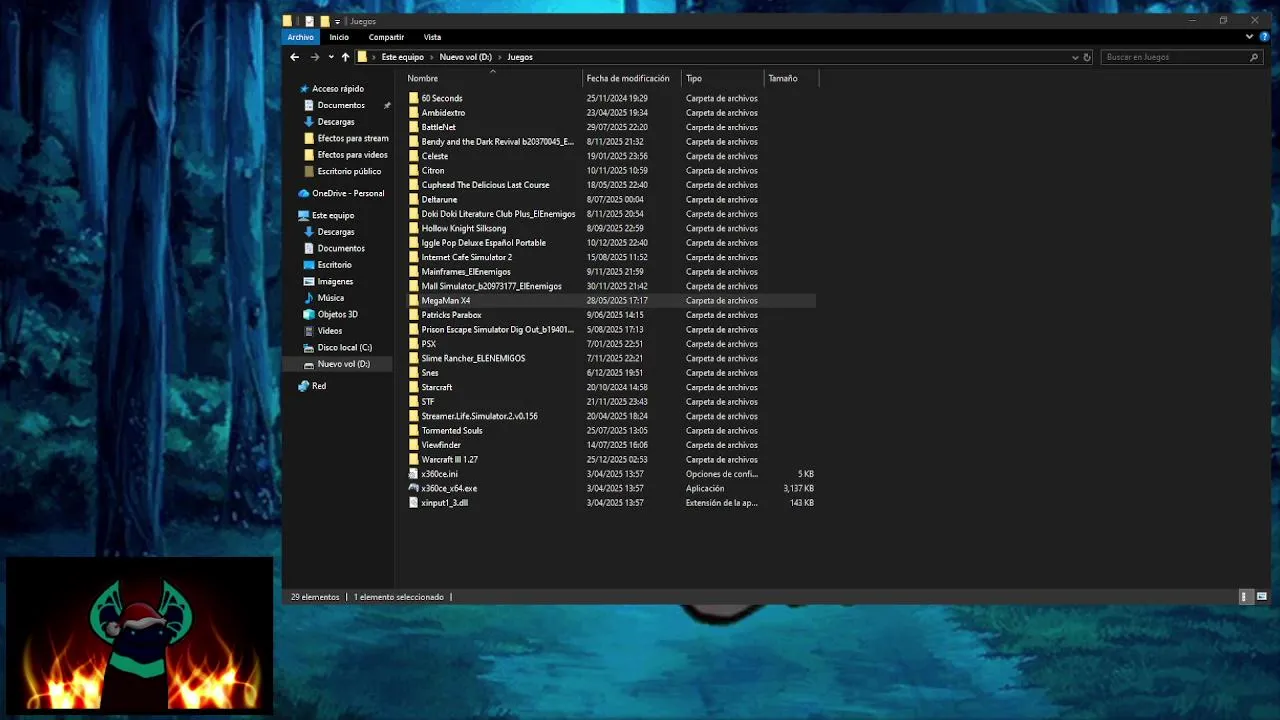1280x720 pixels.
Task: Select the x360ce_x64.exe application icon
Action: tap(413, 488)
